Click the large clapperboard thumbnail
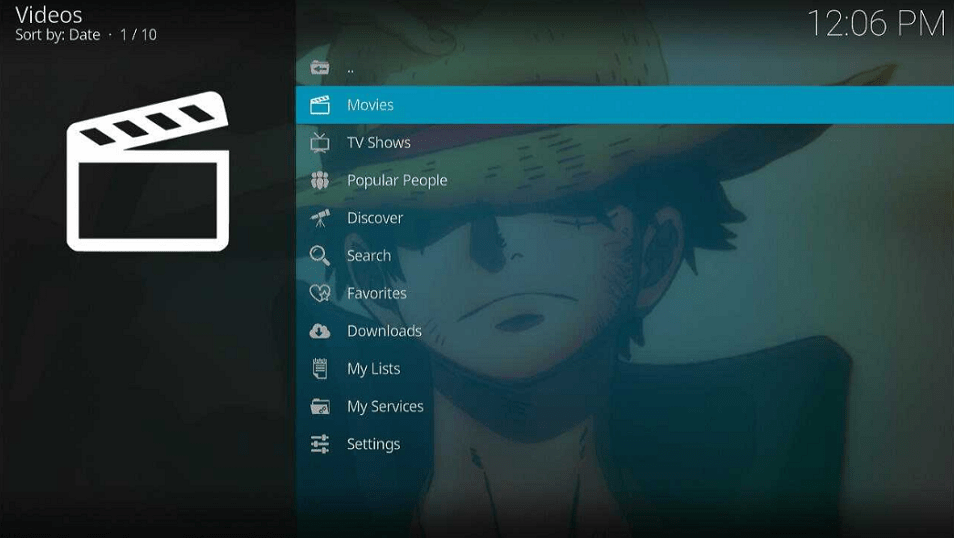 tap(148, 172)
